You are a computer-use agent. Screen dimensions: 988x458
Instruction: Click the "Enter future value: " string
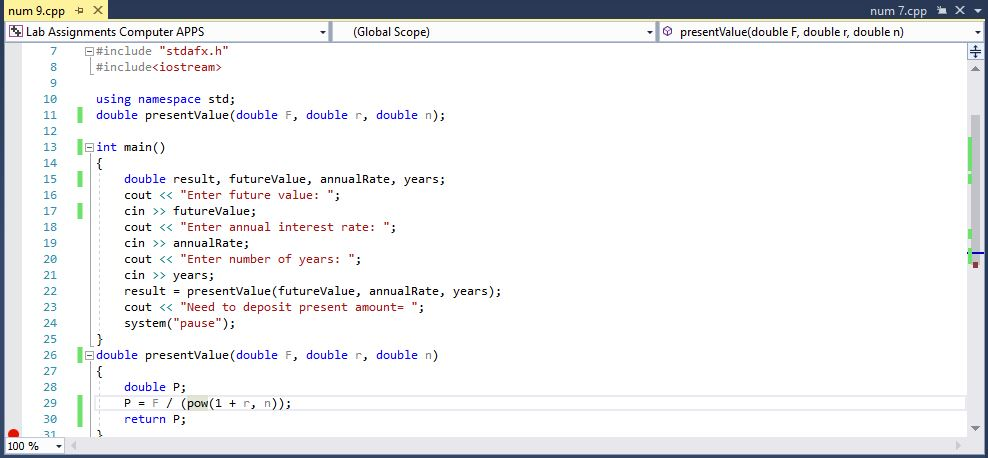[257, 195]
